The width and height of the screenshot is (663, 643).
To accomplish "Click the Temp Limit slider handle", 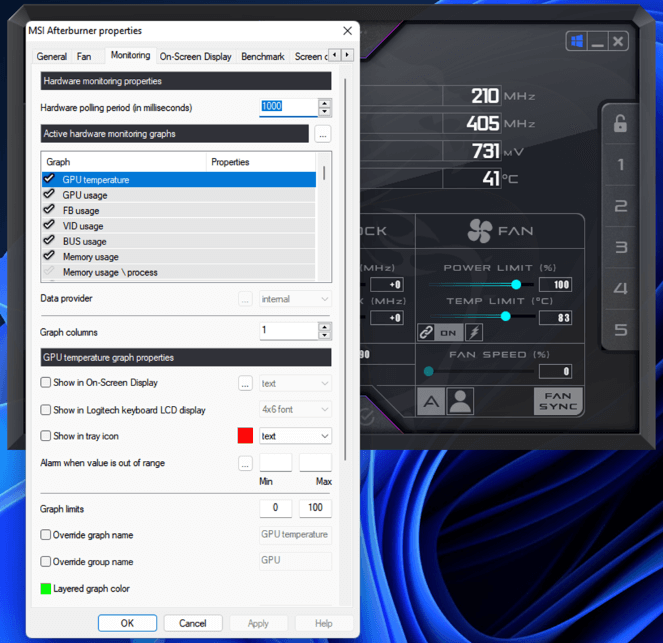I will click(x=505, y=316).
